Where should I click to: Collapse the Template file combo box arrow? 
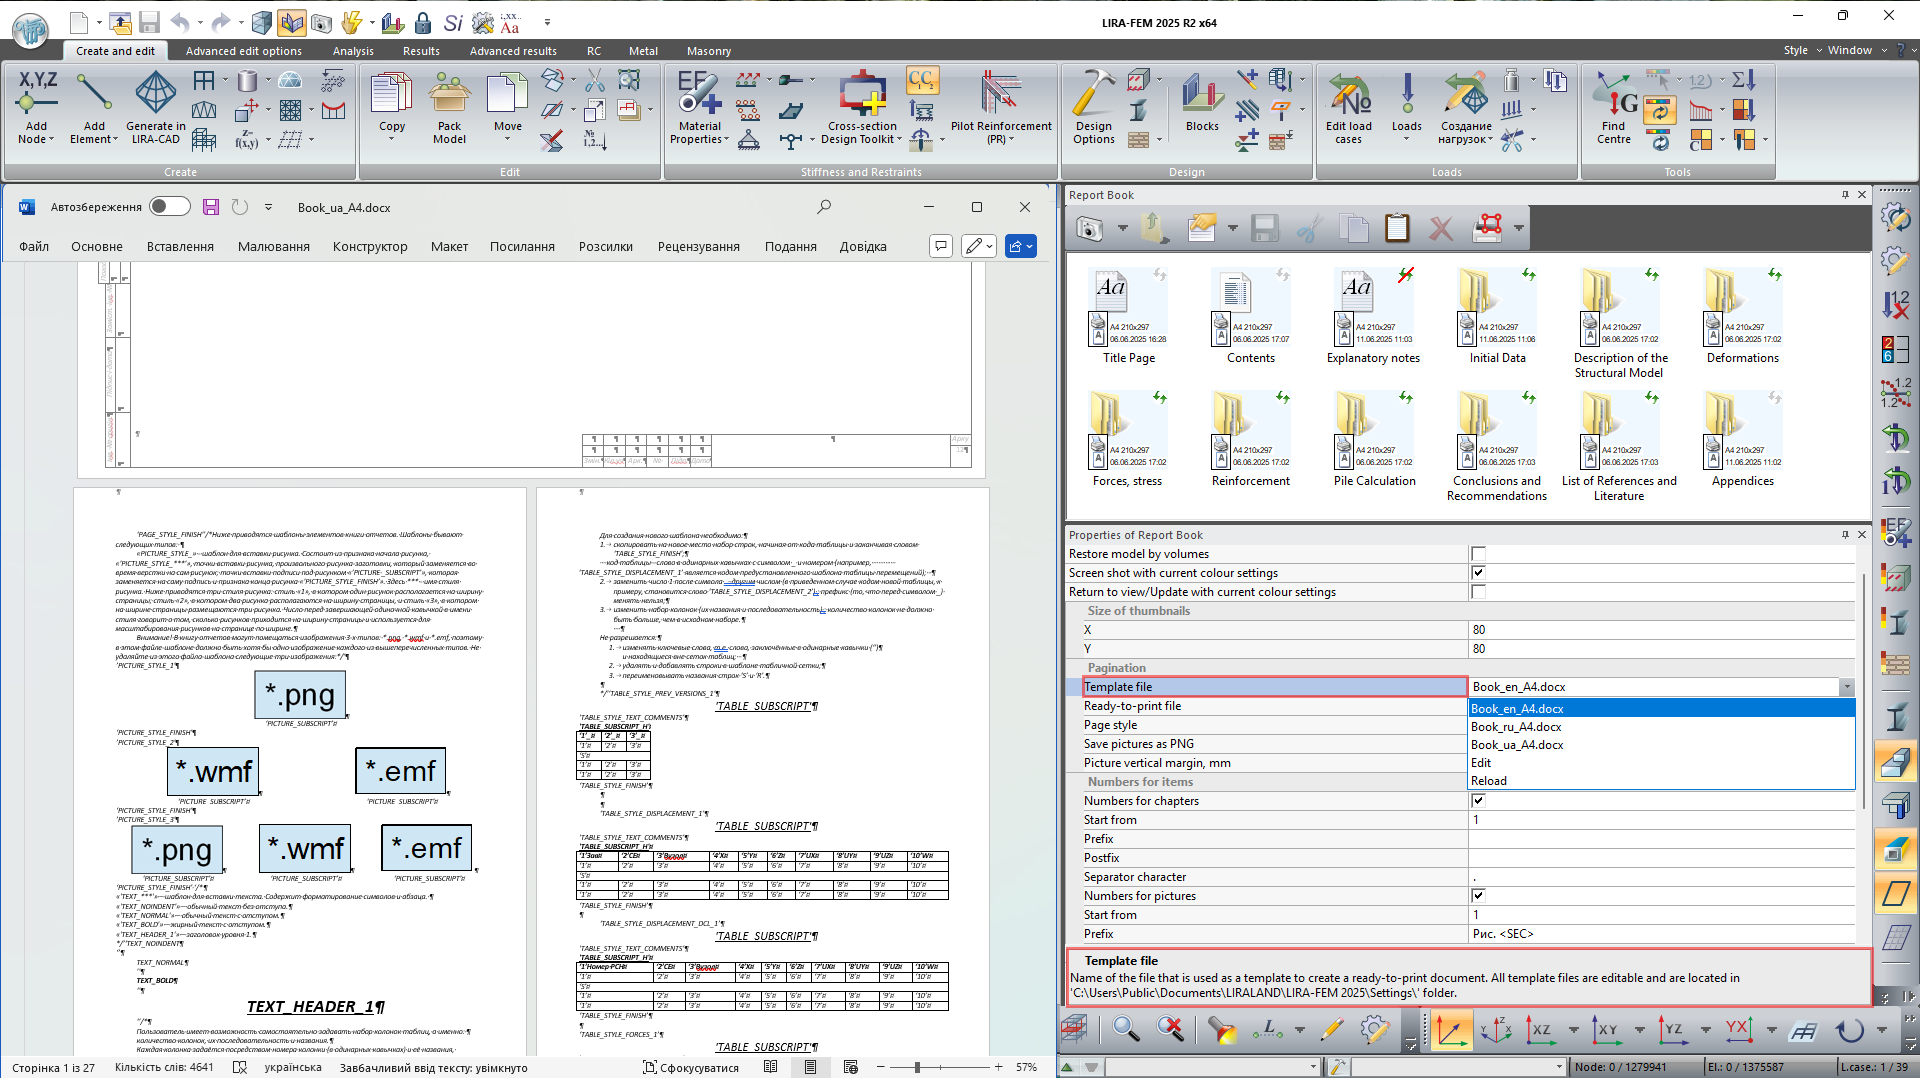tap(1846, 687)
